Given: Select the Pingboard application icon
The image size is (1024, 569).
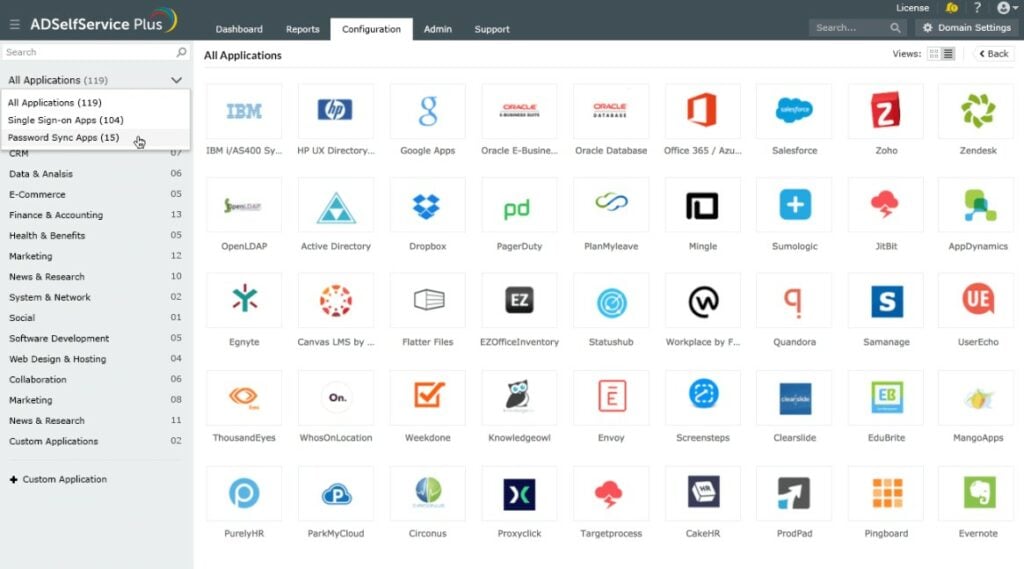Looking at the screenshot, I should (x=886, y=493).
